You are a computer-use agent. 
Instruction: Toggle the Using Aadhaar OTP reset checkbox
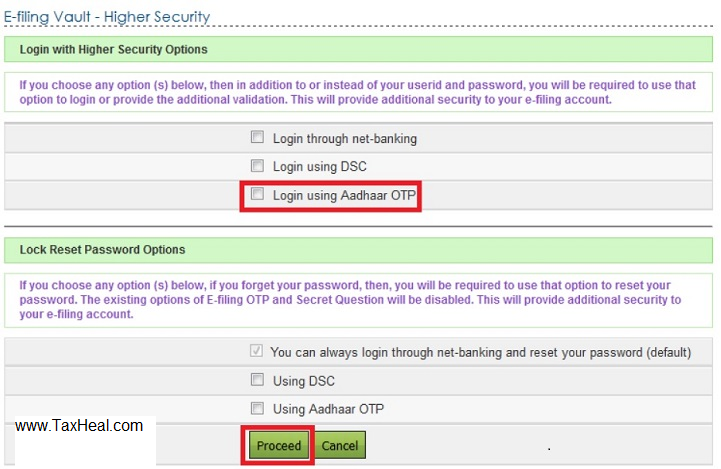click(258, 408)
